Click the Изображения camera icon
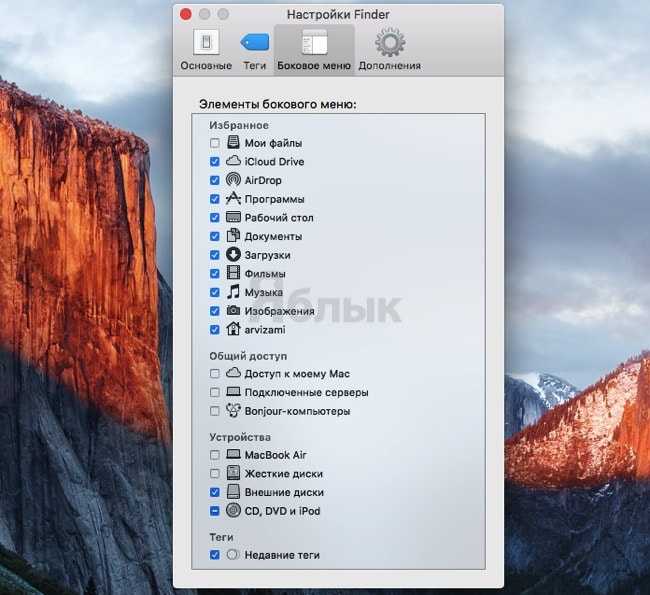The image size is (650, 595). [233, 310]
